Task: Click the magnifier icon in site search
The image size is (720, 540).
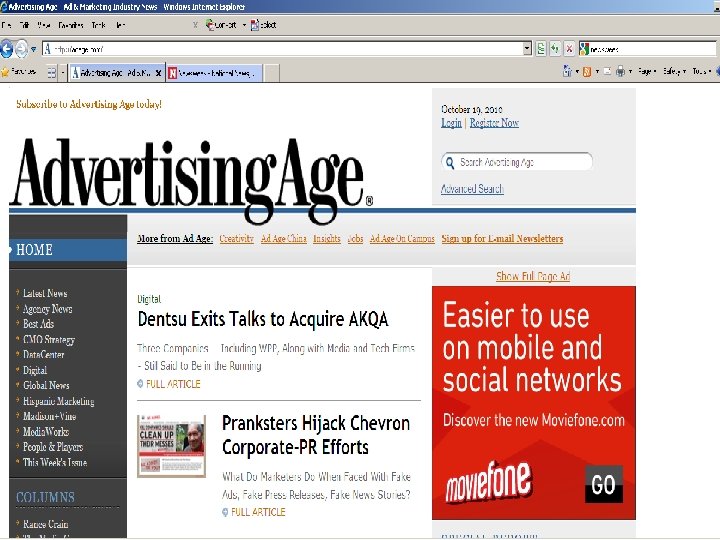Action: [x=450, y=162]
